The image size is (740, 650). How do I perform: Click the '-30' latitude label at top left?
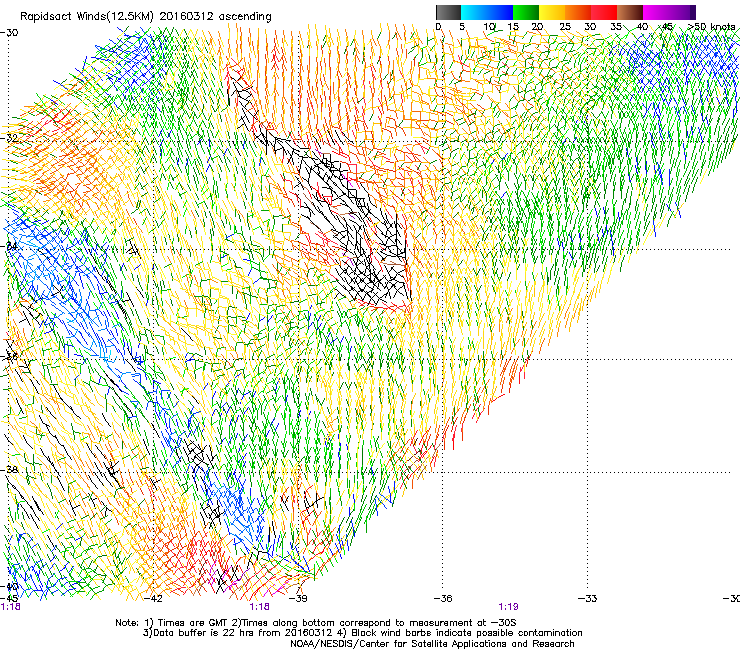tap(9, 33)
